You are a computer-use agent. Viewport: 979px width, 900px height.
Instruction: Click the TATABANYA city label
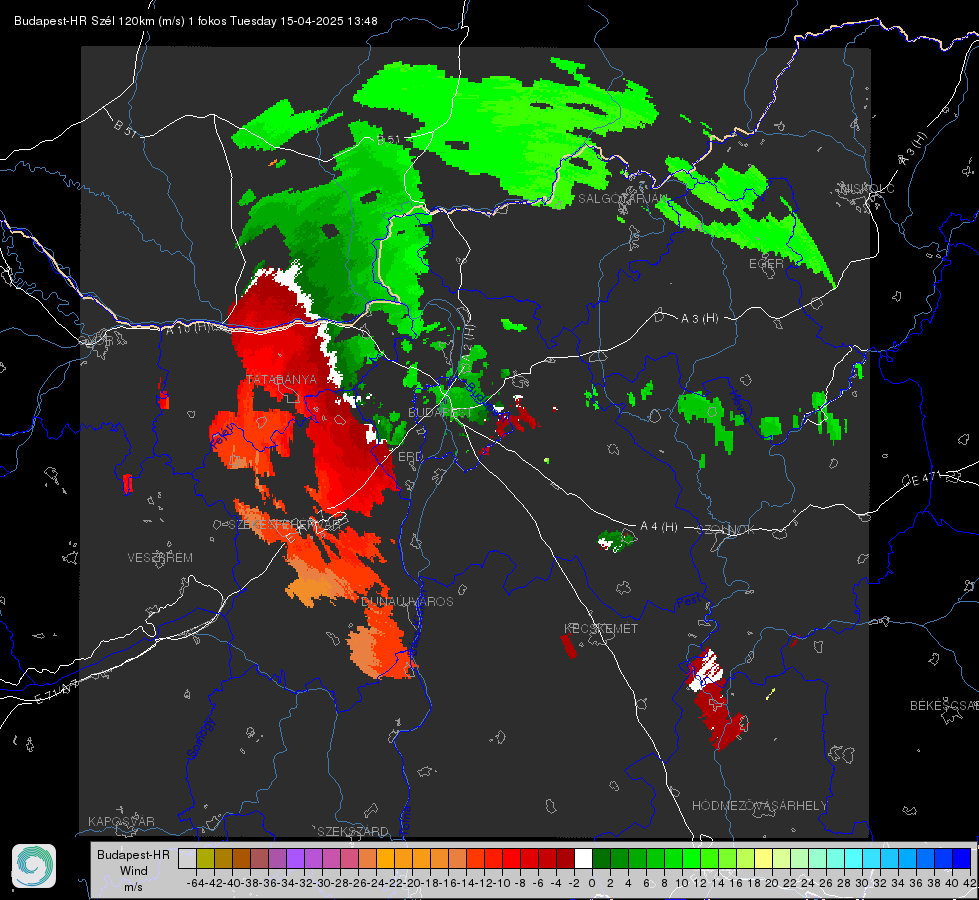coord(282,380)
